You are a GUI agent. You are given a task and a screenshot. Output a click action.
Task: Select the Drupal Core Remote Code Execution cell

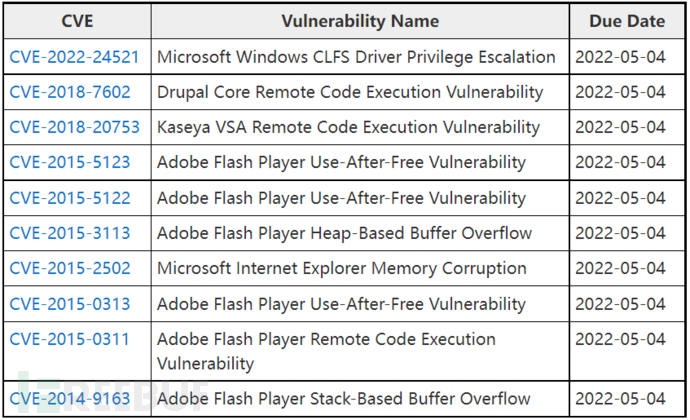point(360,92)
